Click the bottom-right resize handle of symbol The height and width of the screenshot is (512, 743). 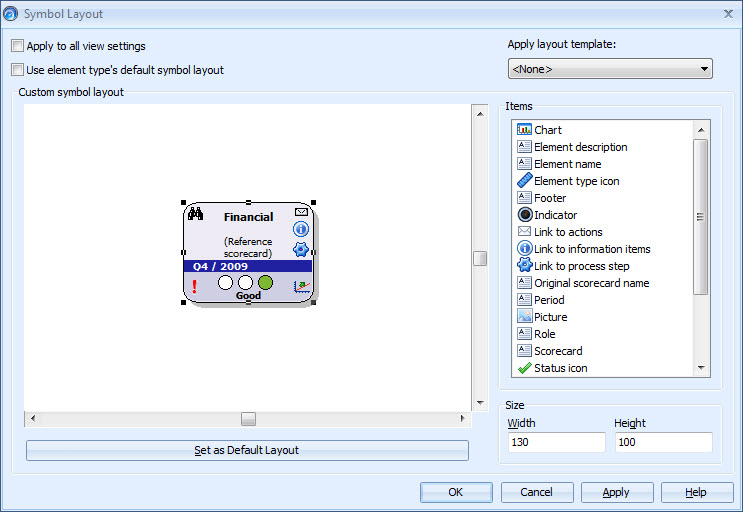(313, 302)
